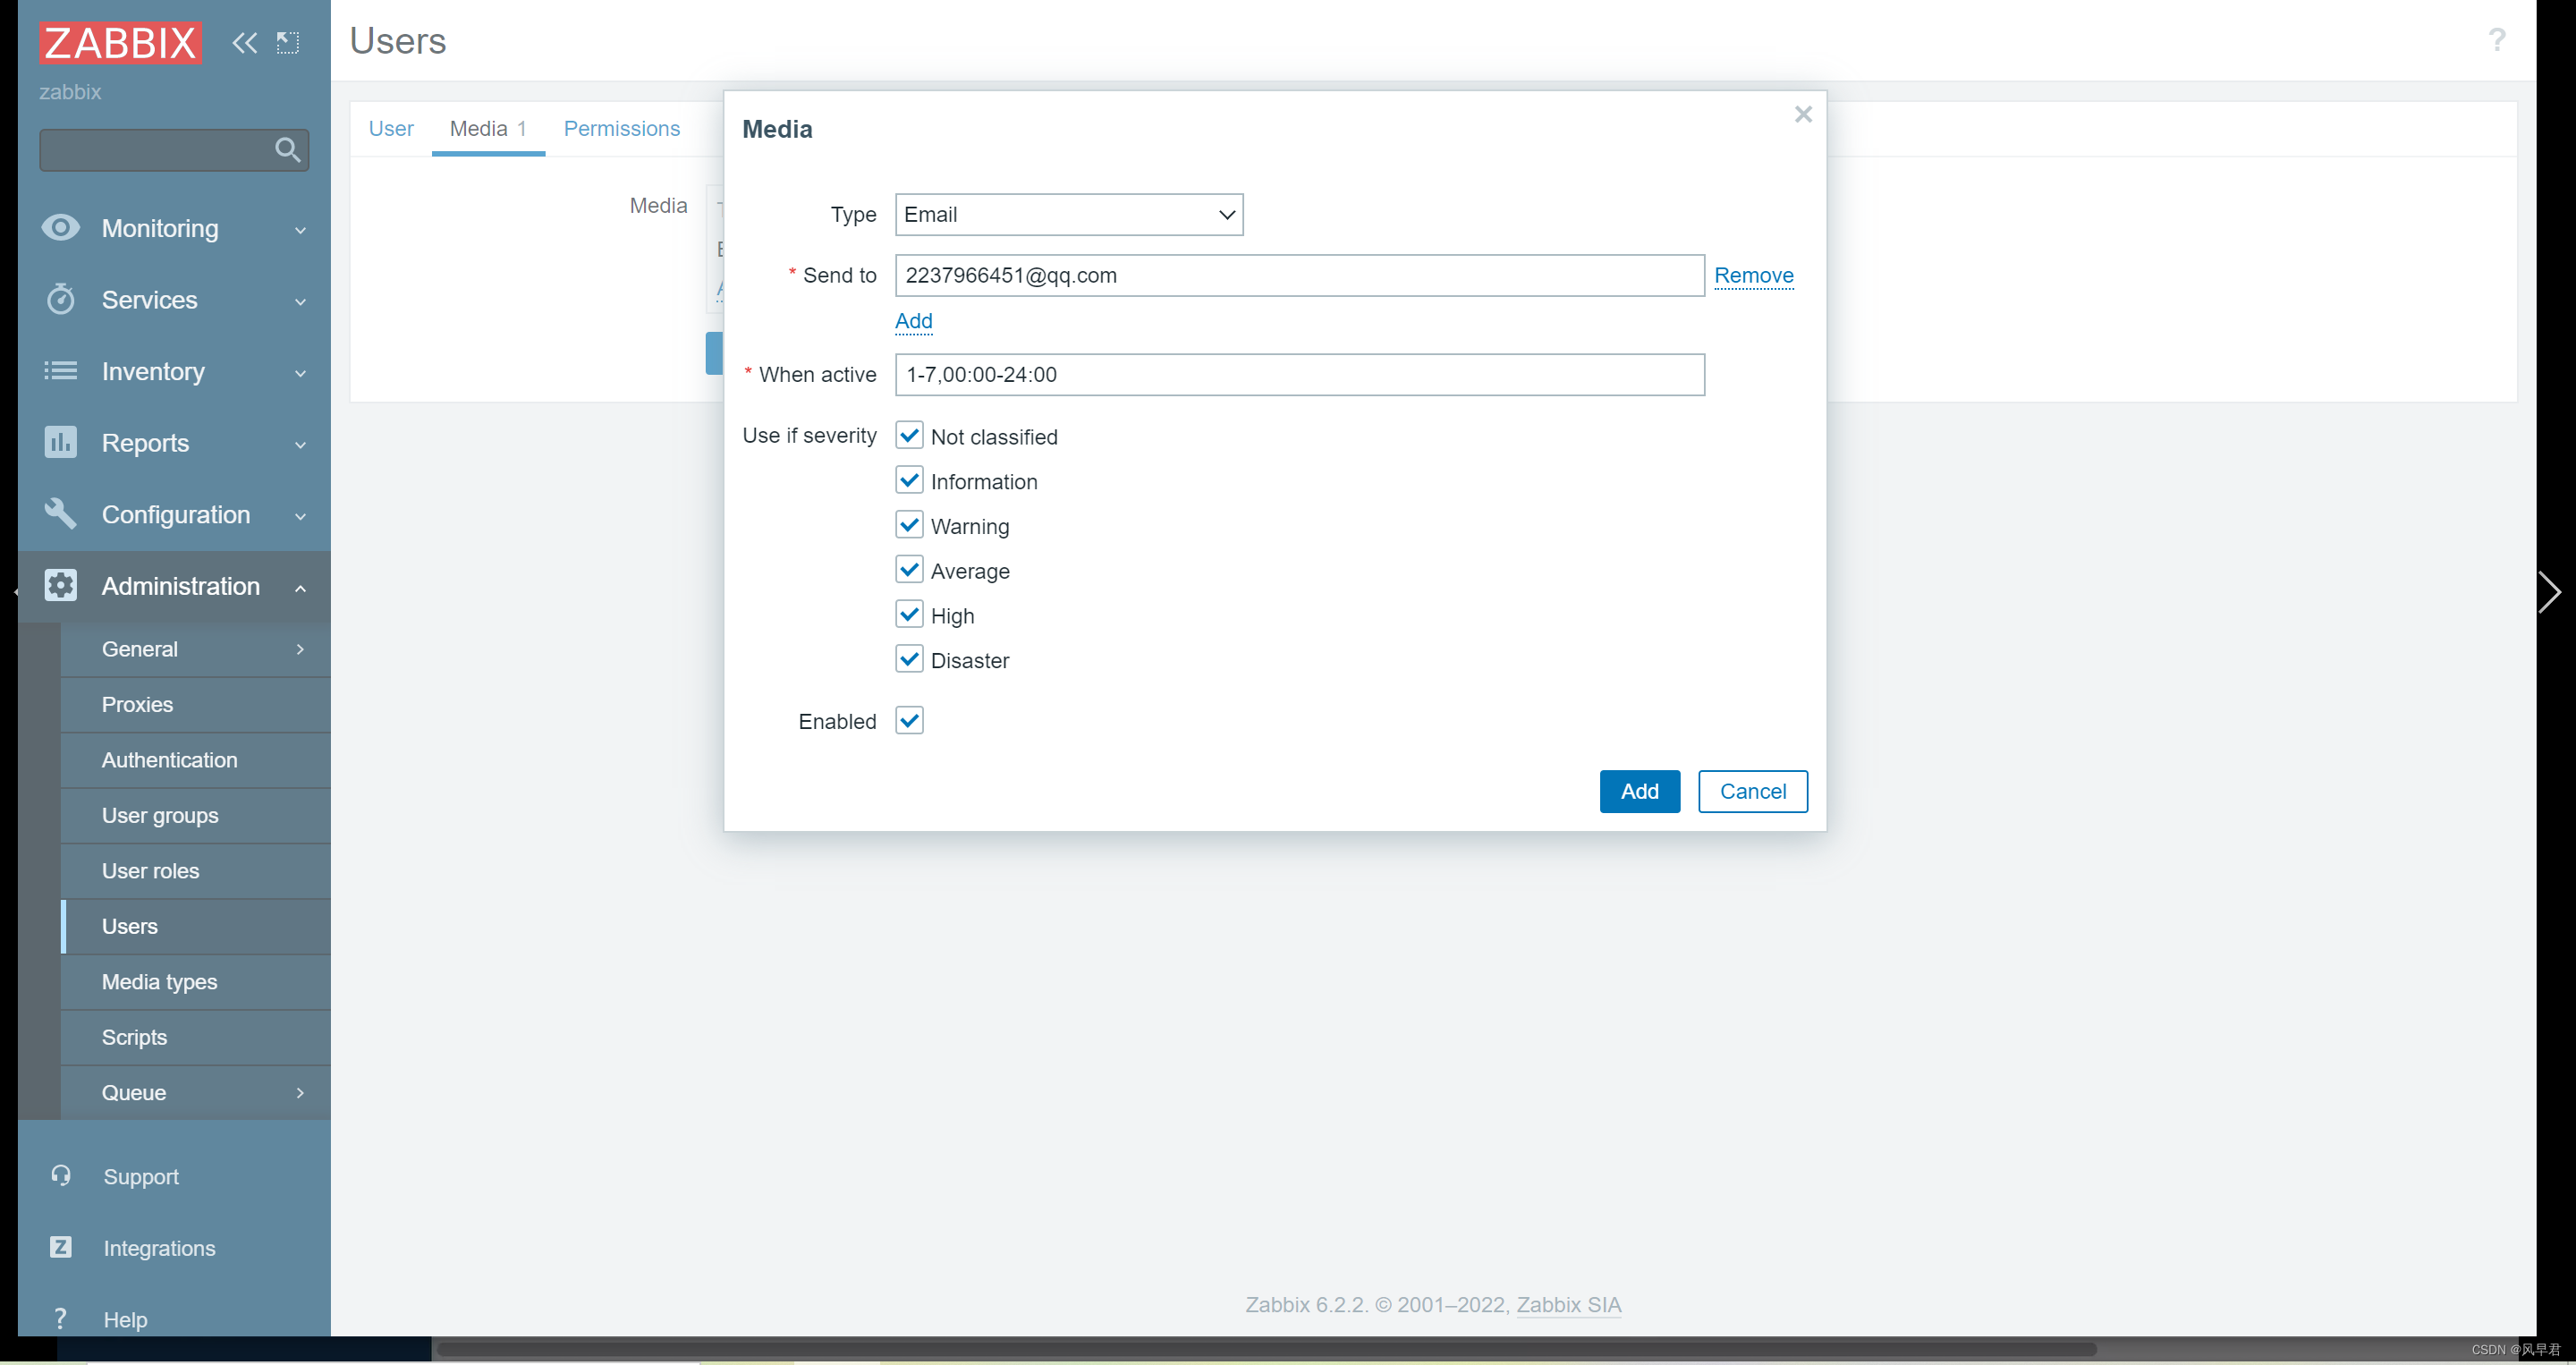Click the Services sidebar icon

(58, 298)
